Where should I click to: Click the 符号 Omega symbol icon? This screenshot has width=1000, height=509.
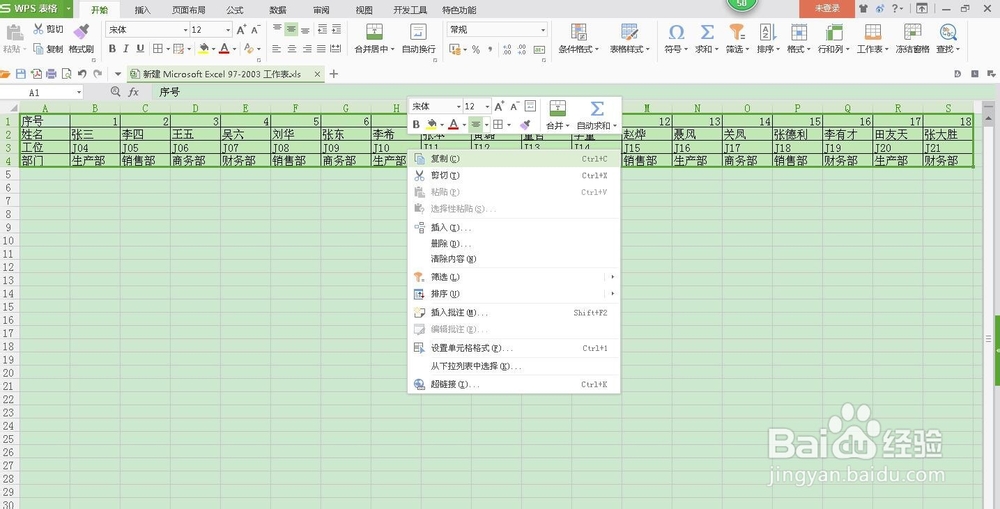tap(676, 33)
